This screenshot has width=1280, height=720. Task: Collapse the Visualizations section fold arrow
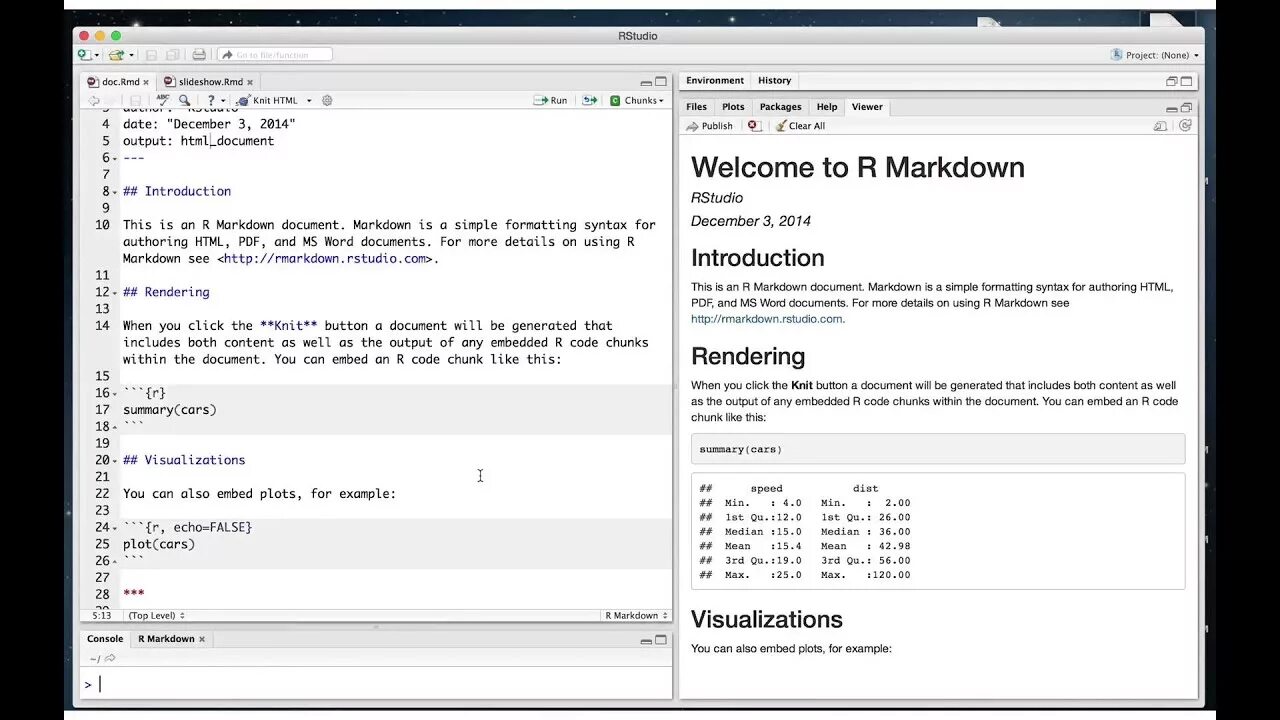click(115, 460)
